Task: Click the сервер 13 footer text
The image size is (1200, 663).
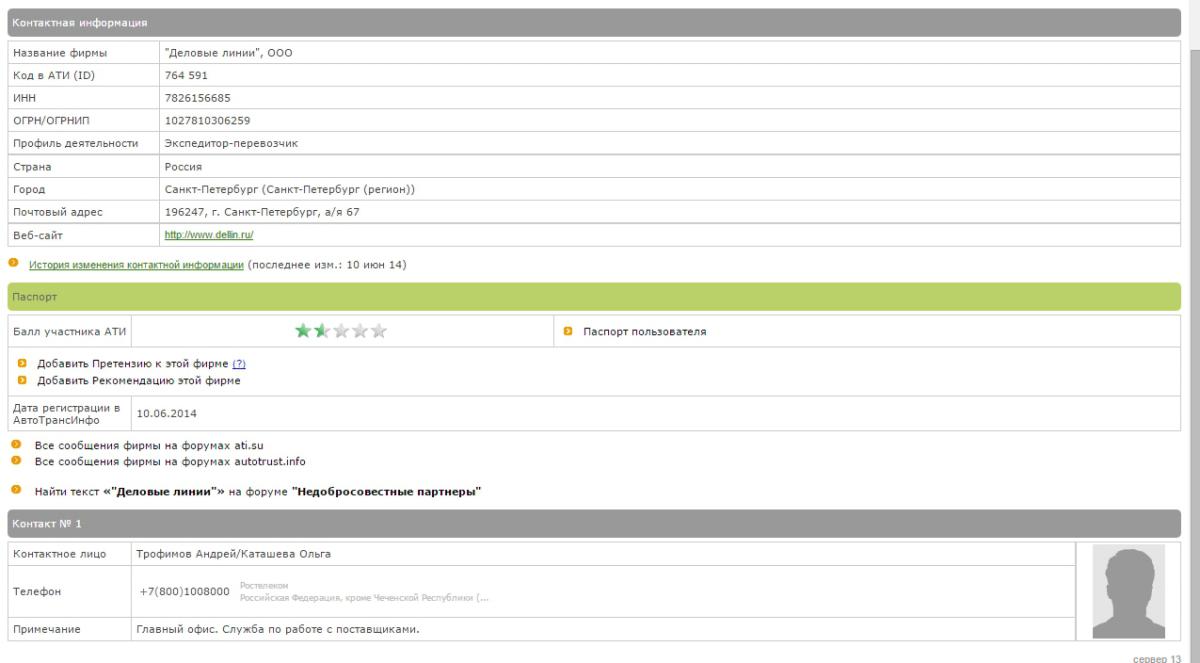Action: tap(1155, 660)
